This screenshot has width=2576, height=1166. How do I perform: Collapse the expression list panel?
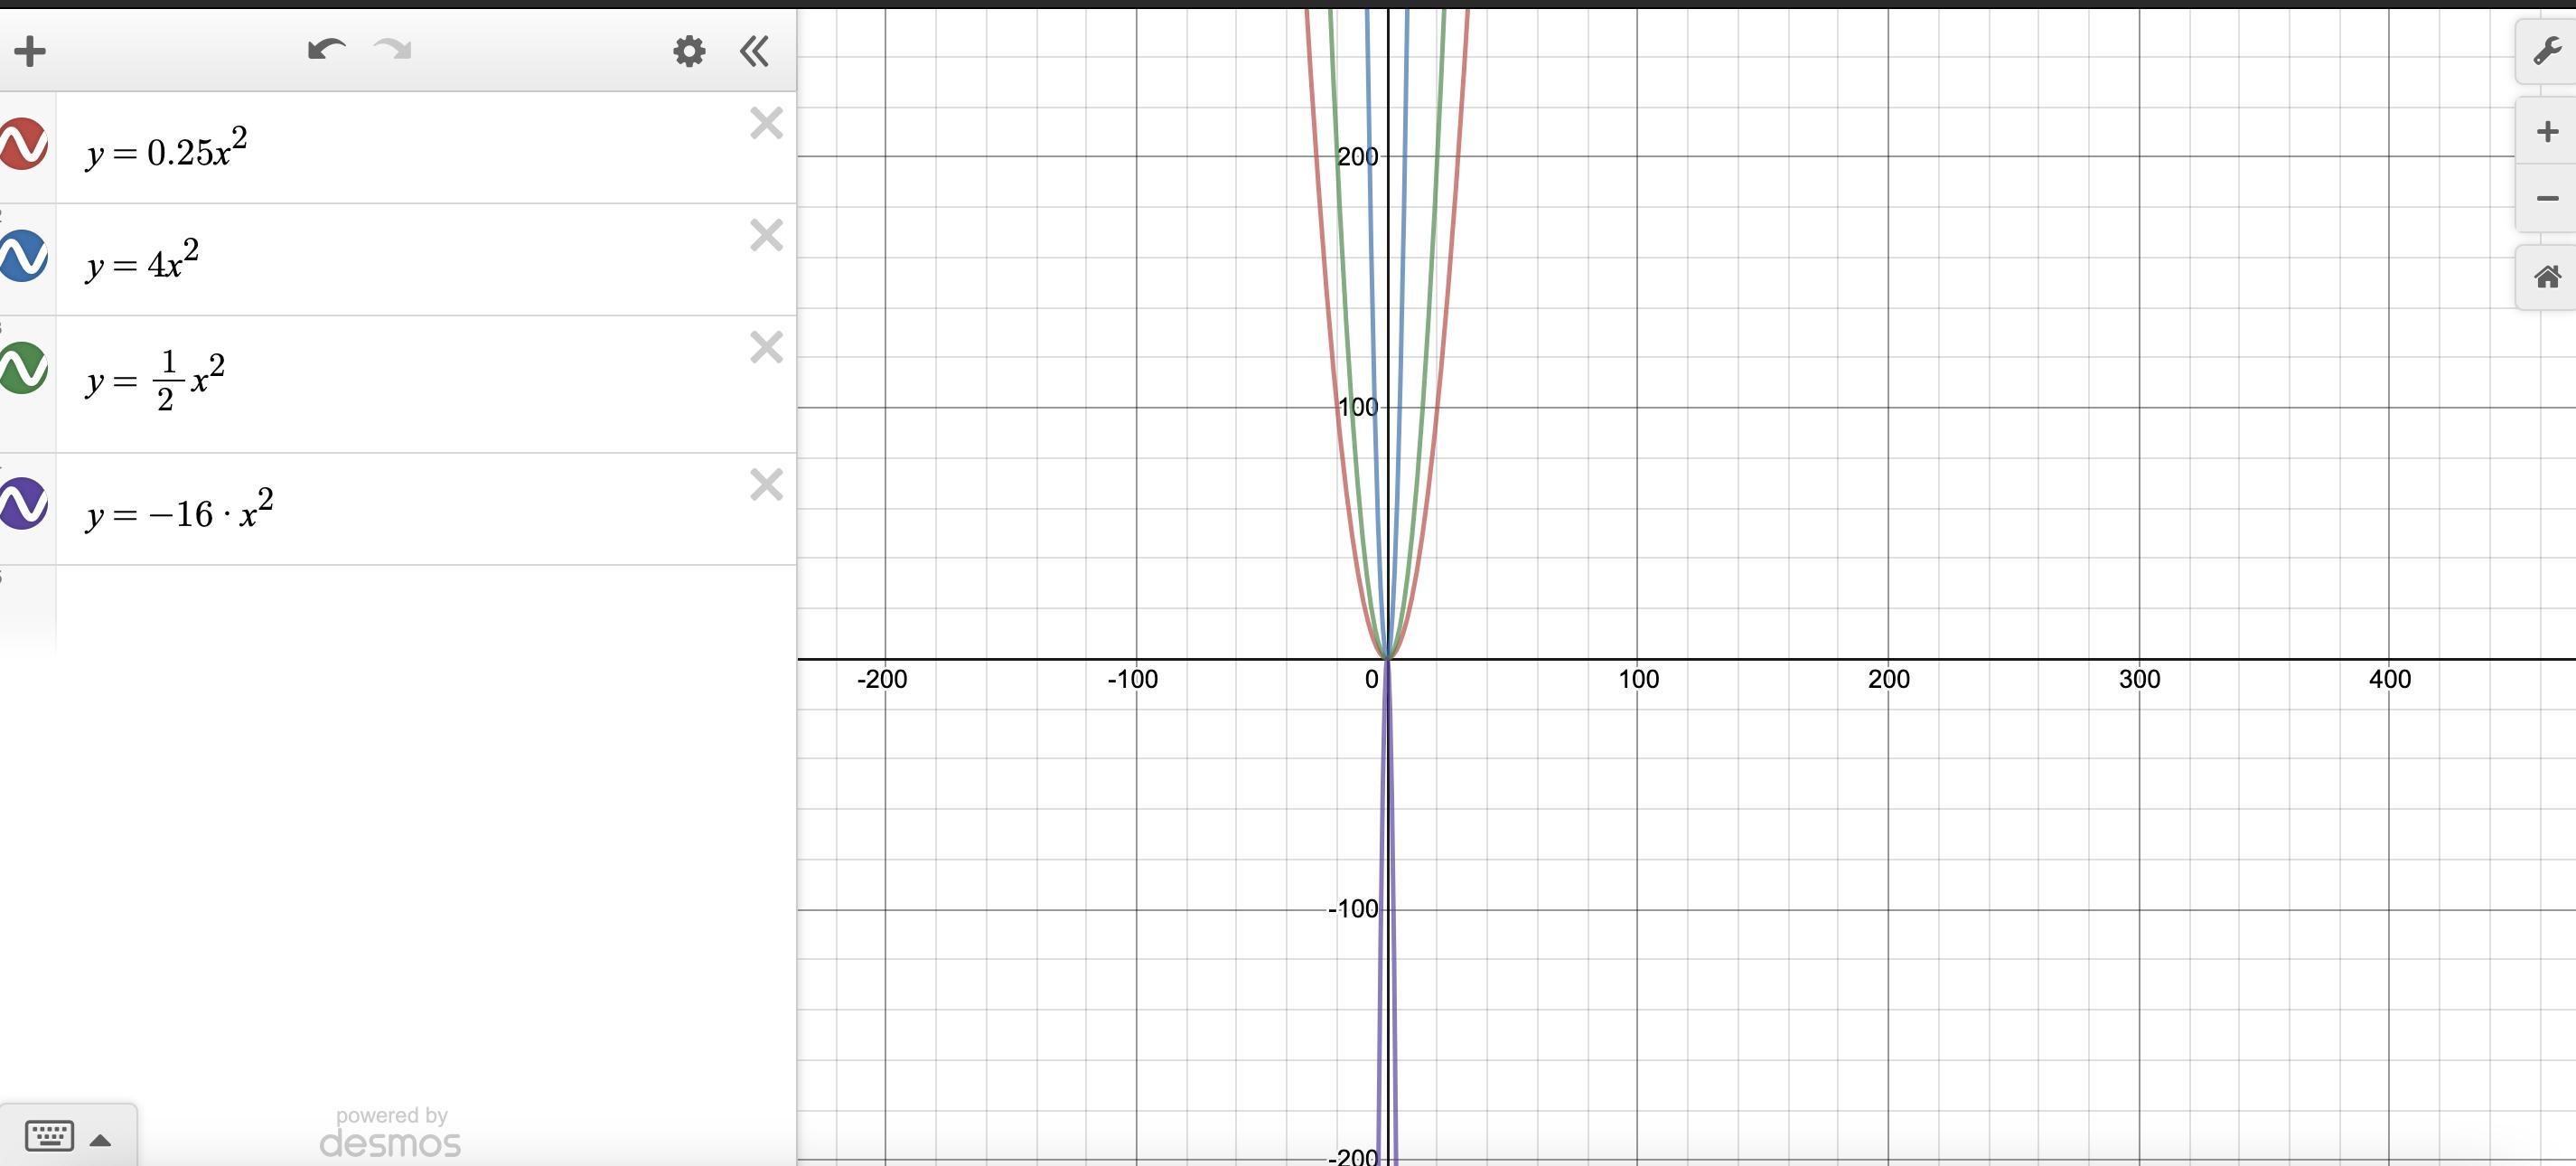[x=755, y=51]
